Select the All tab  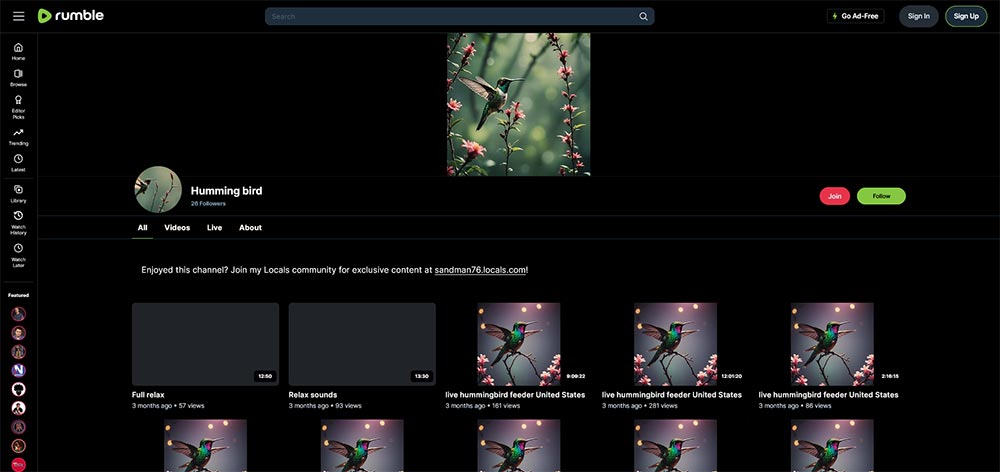pos(142,228)
